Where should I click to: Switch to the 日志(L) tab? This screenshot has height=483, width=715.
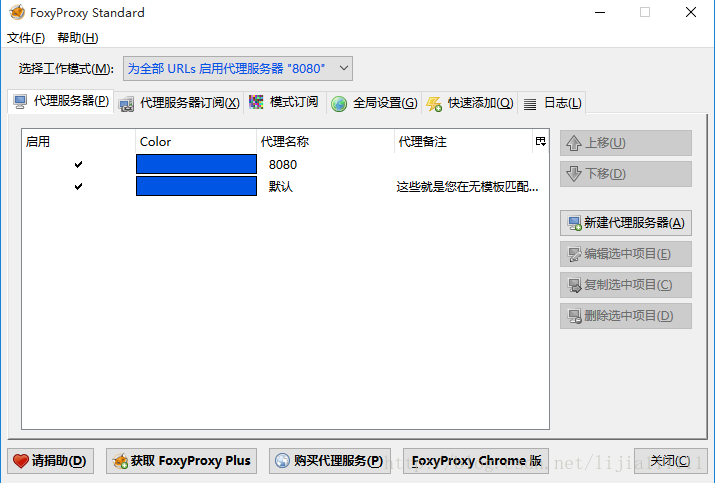[552, 103]
